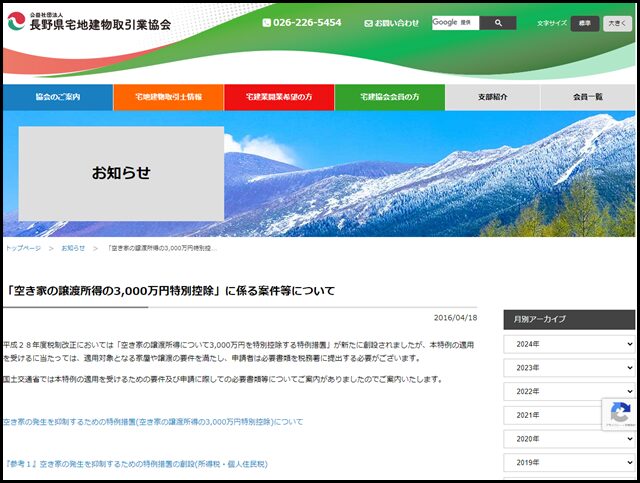Viewport: 640px width, 483px height.
Task: Click the 月別アーカイブ sidebar heading
Action: coord(569,319)
